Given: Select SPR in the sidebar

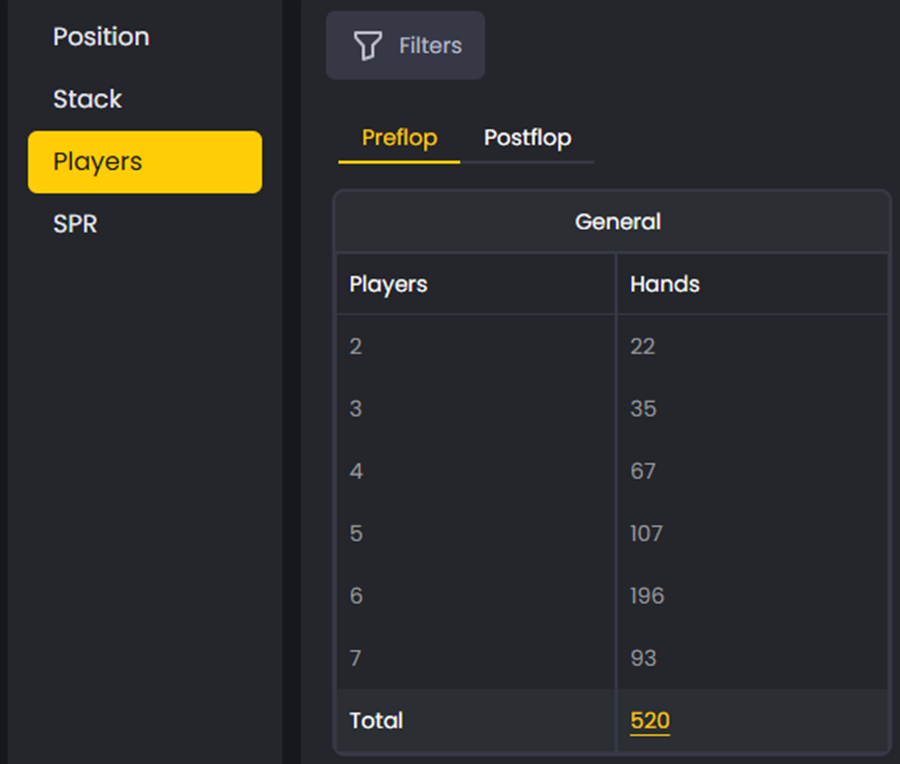Looking at the screenshot, I should [x=74, y=224].
